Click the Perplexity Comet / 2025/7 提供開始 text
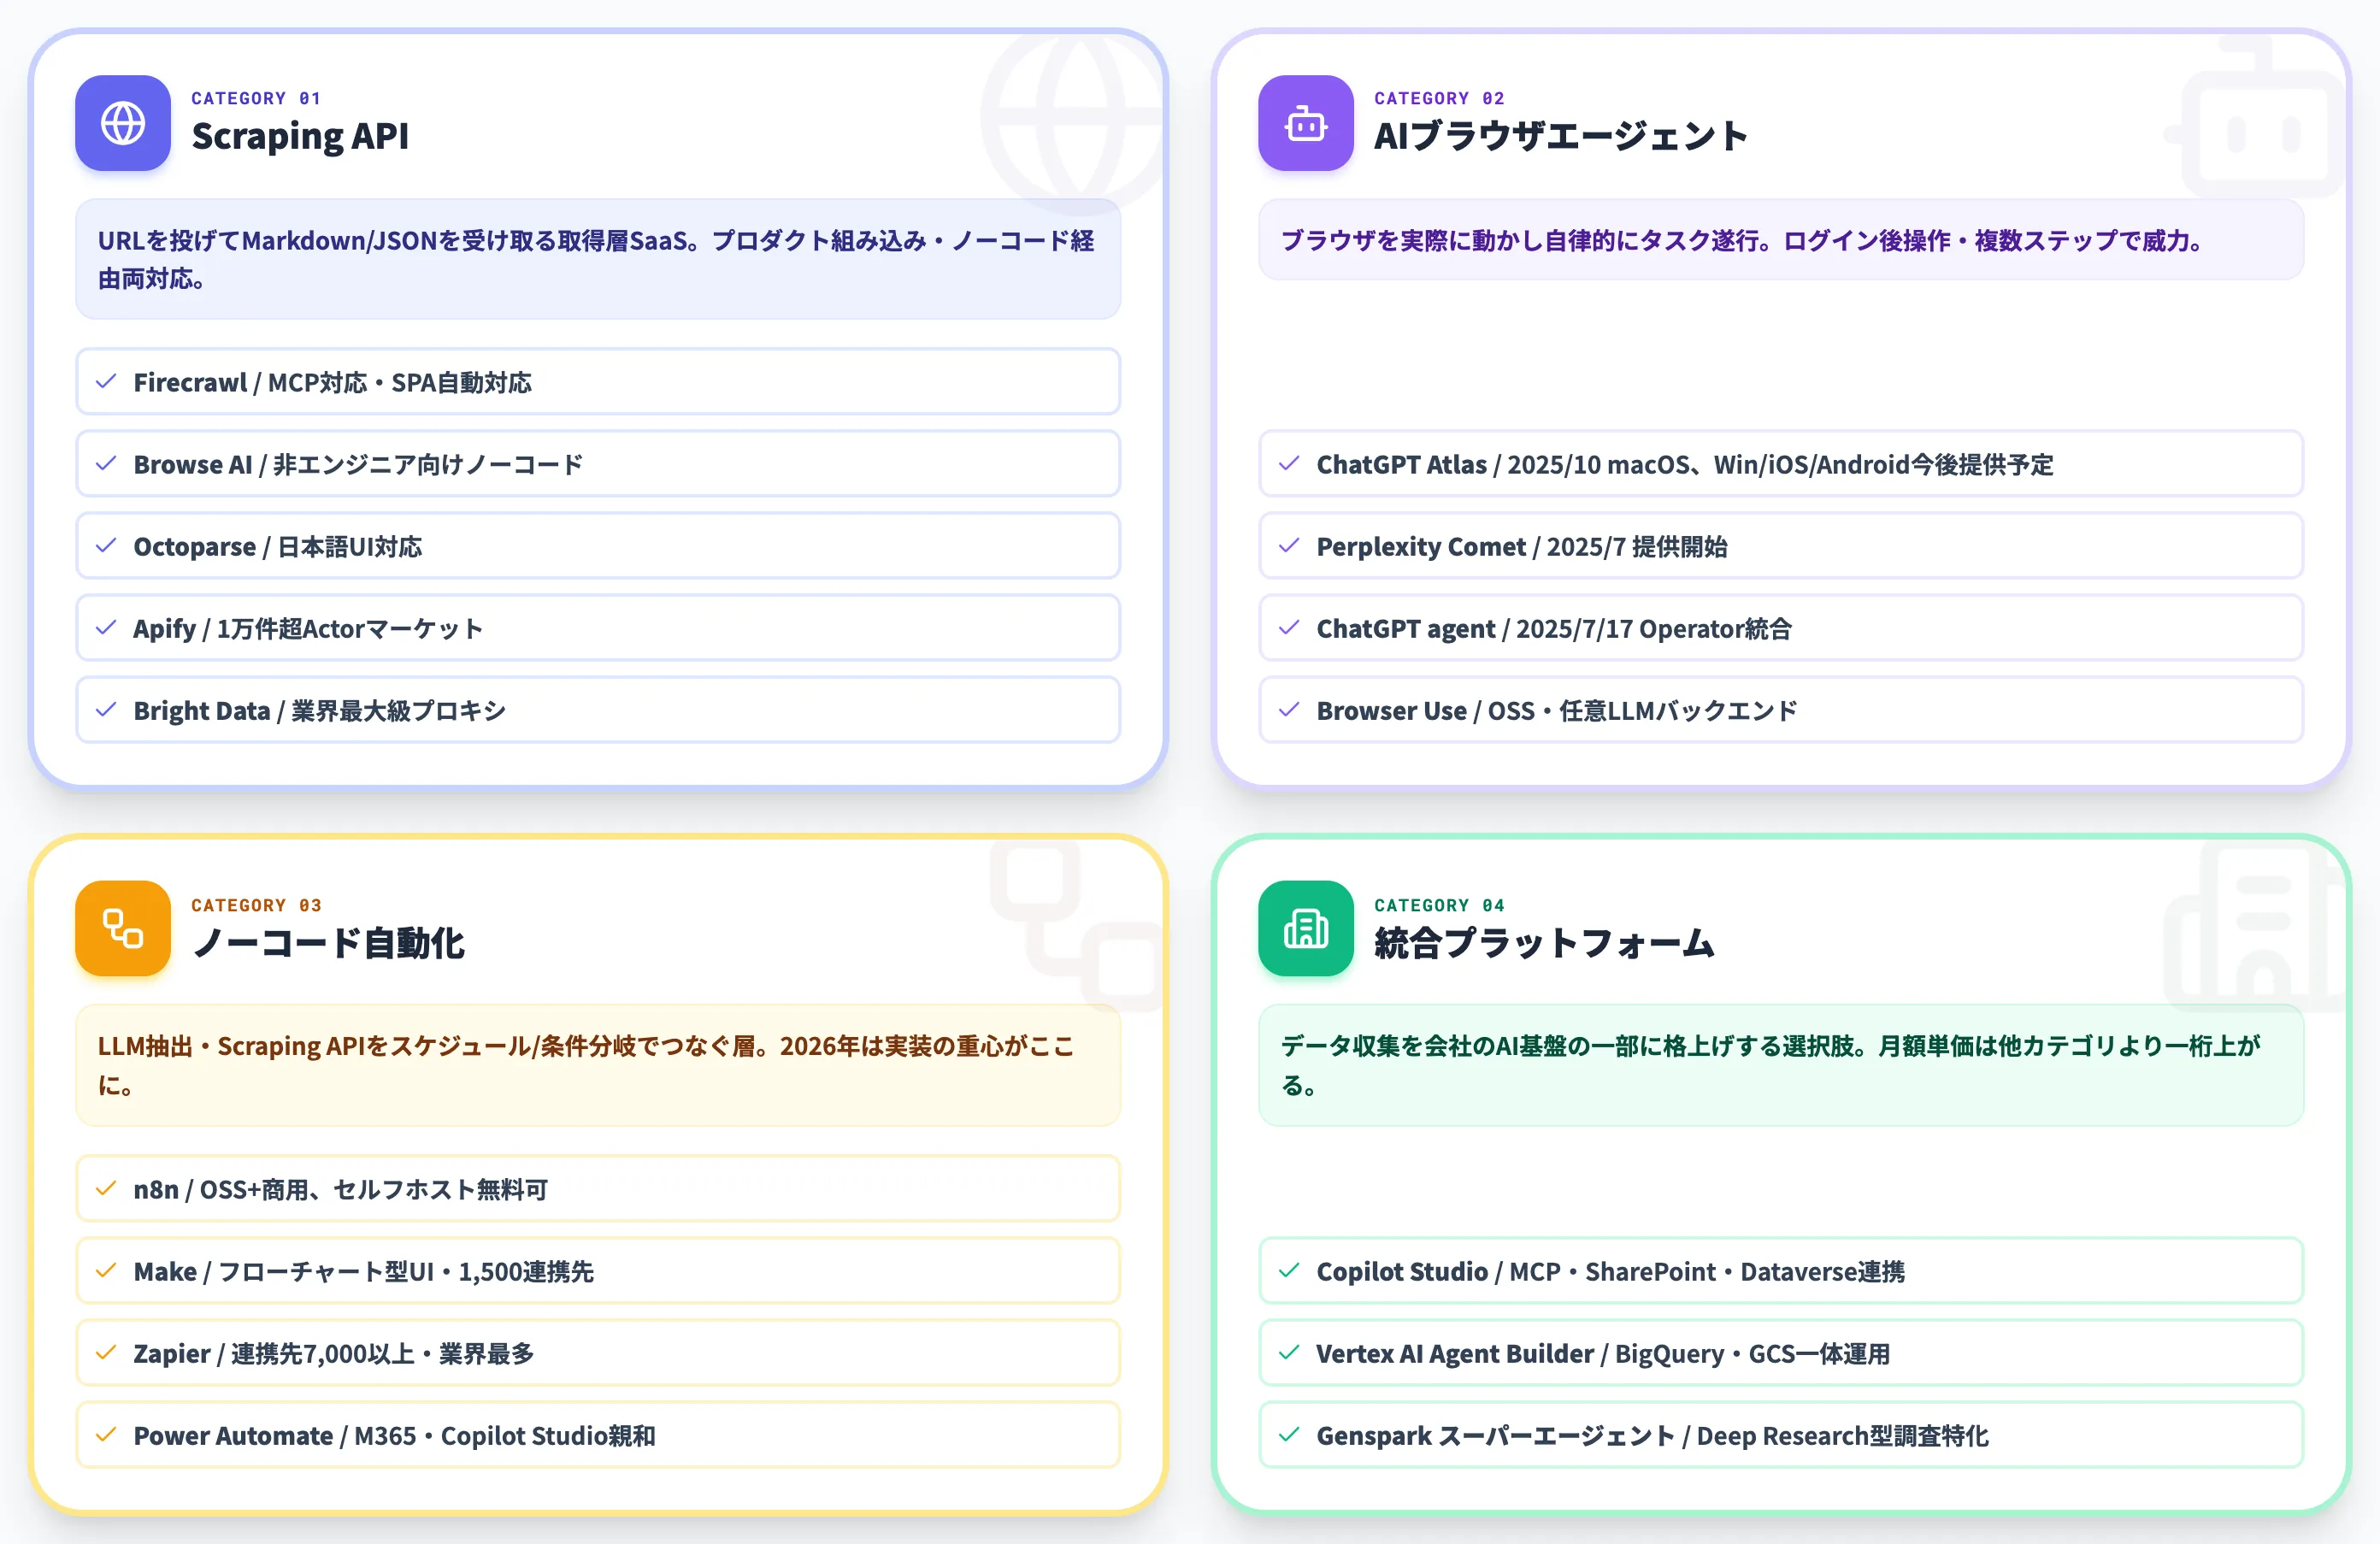 coord(1522,546)
